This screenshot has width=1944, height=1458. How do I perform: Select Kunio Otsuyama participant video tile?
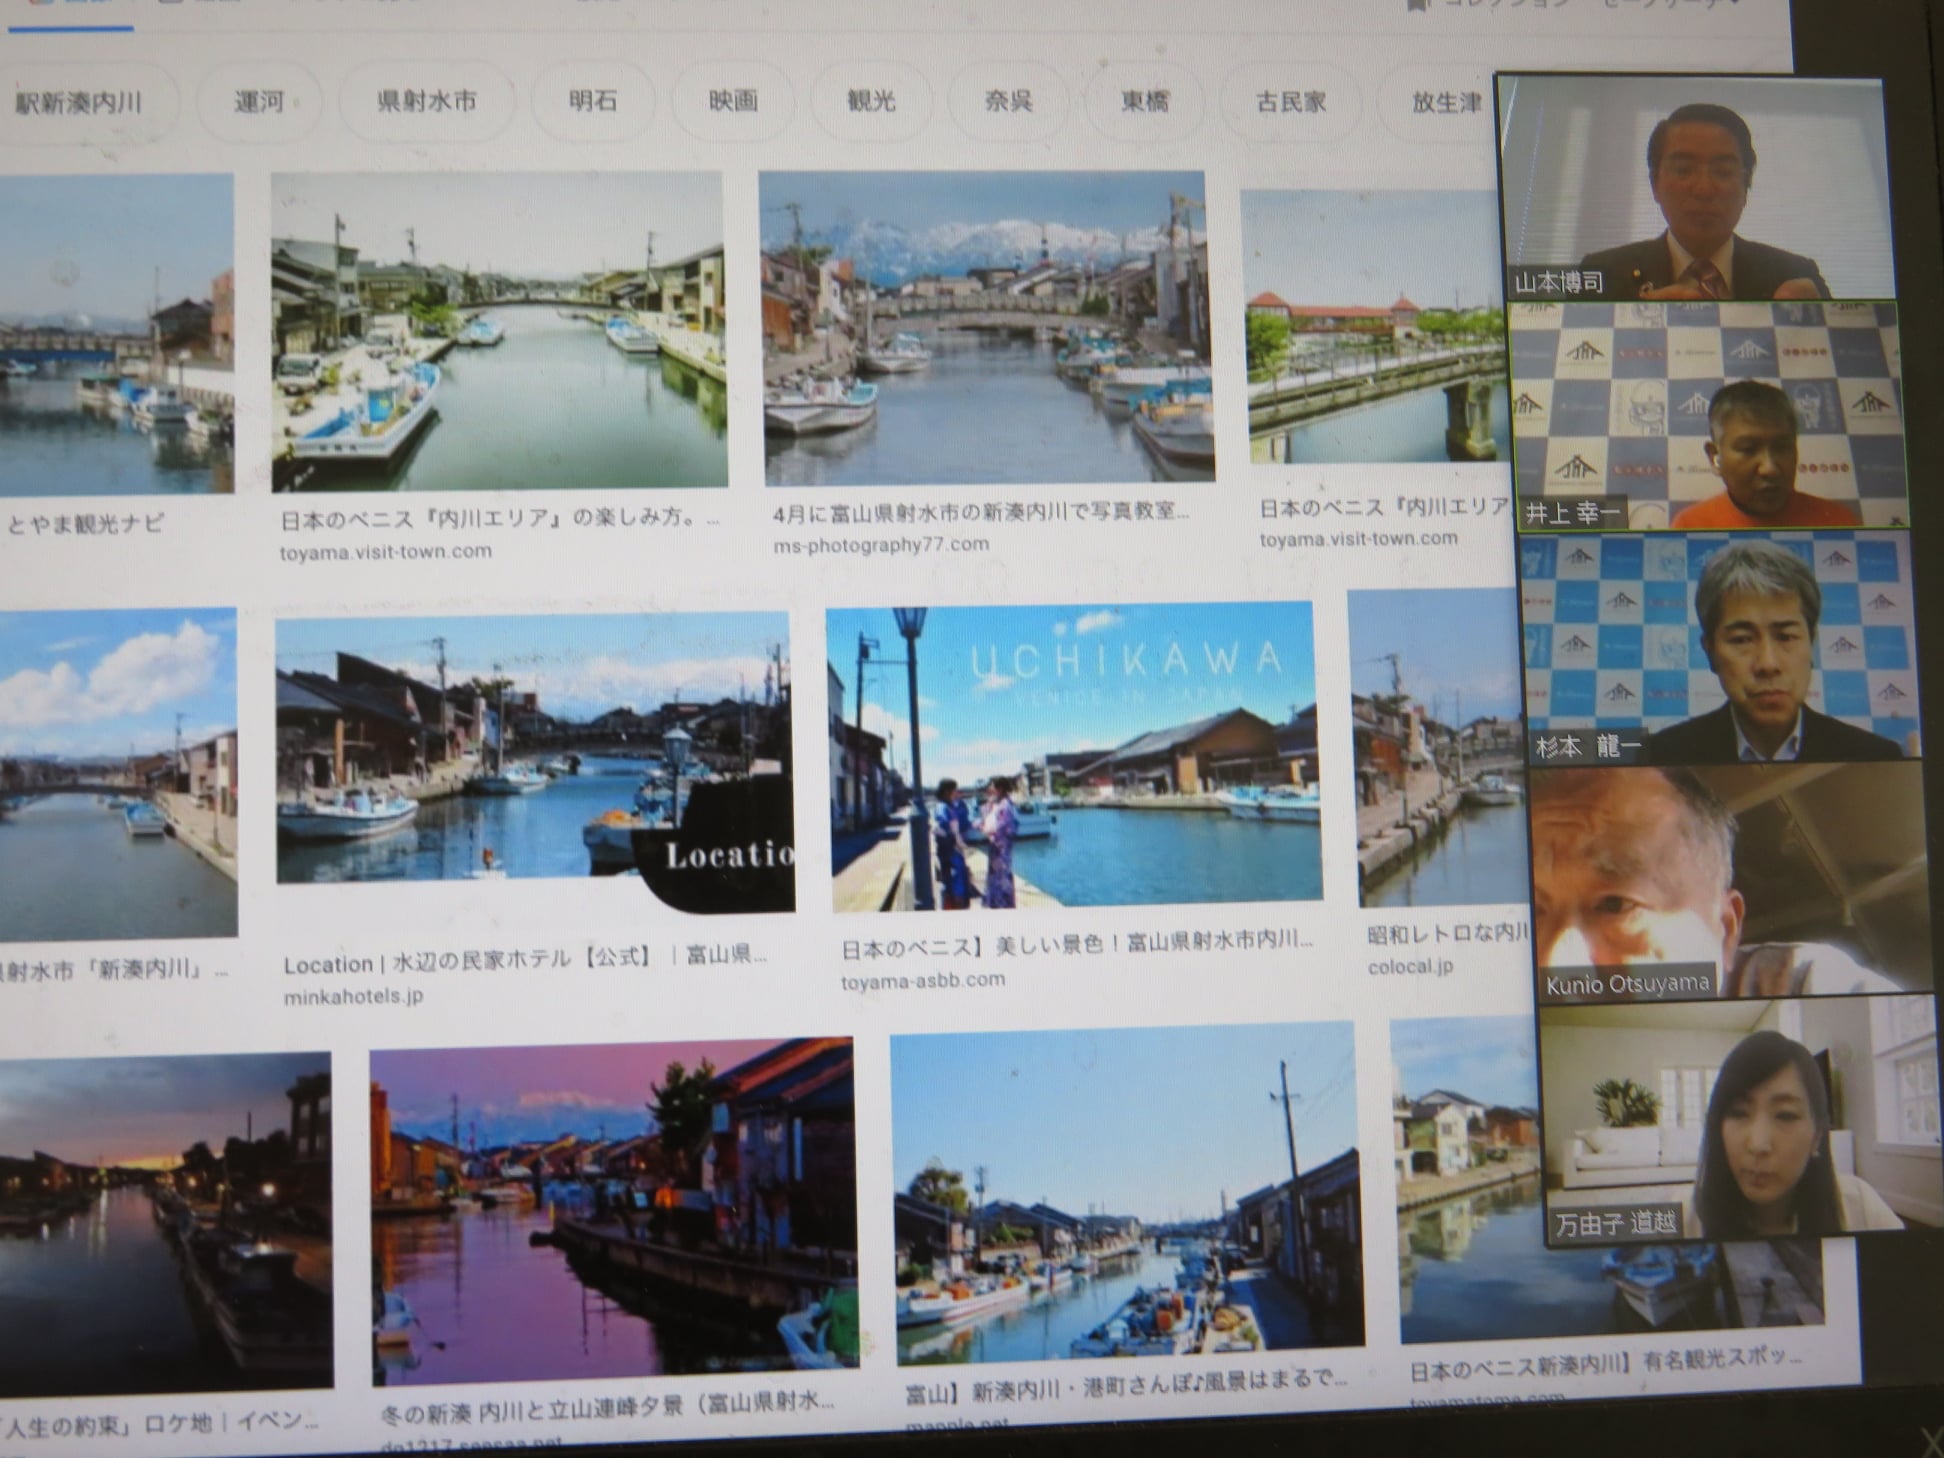pos(1730,880)
